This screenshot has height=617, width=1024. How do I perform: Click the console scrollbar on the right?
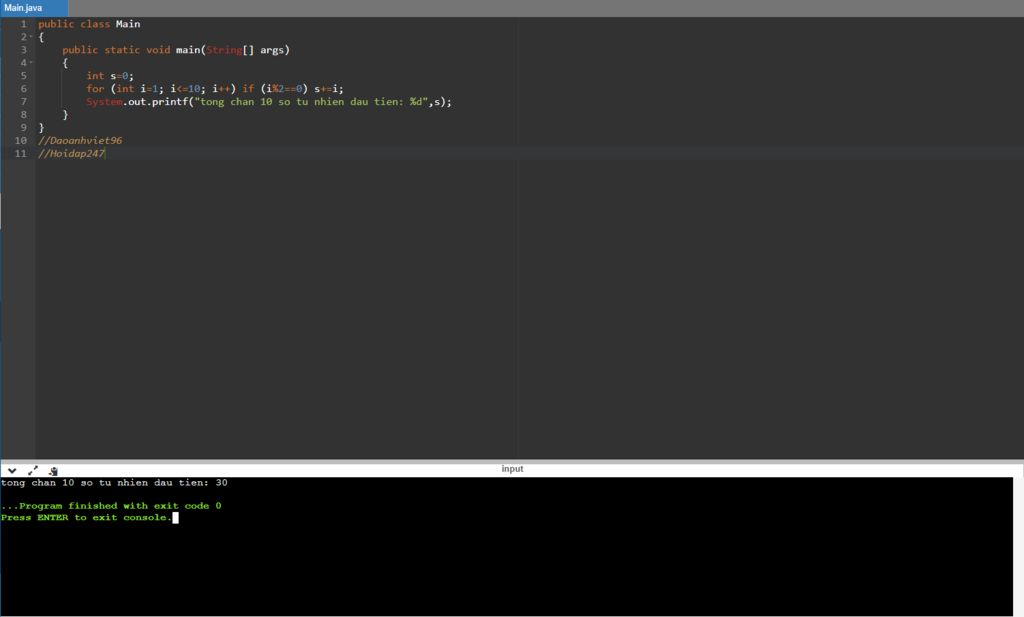pos(1018,546)
